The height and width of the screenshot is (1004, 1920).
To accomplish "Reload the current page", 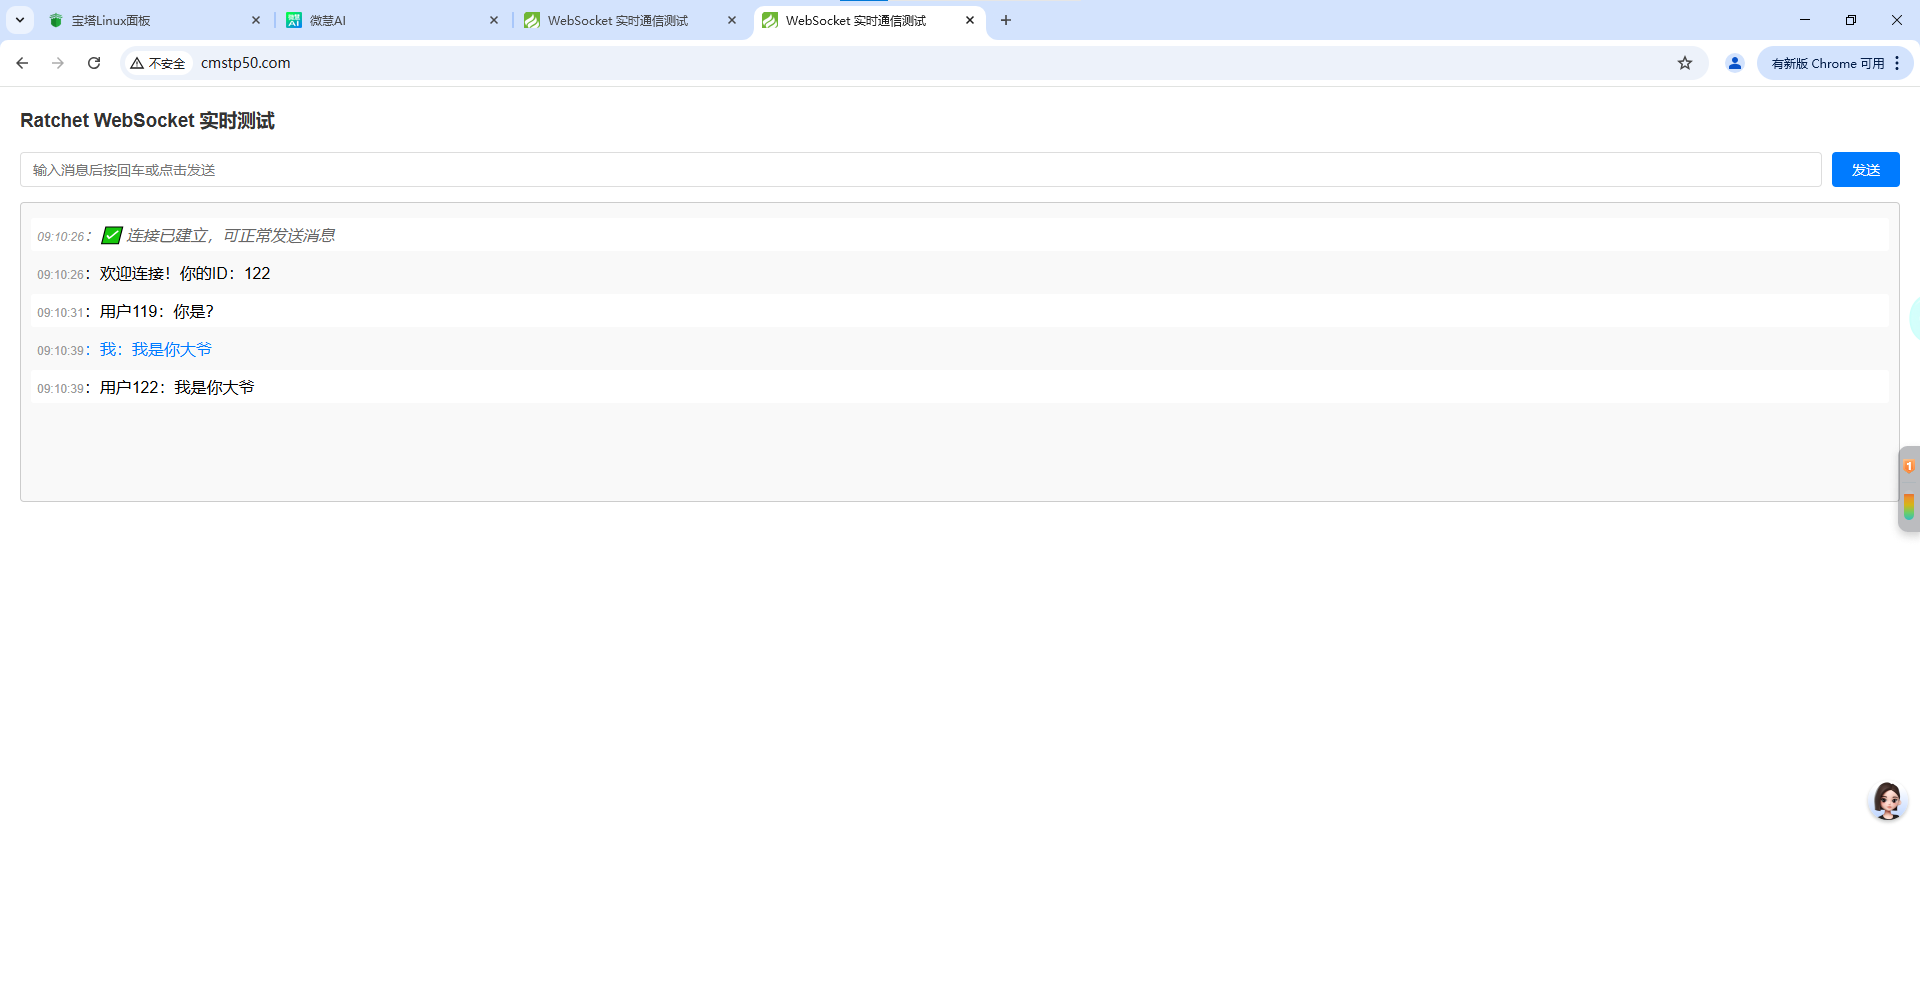I will pos(94,63).
